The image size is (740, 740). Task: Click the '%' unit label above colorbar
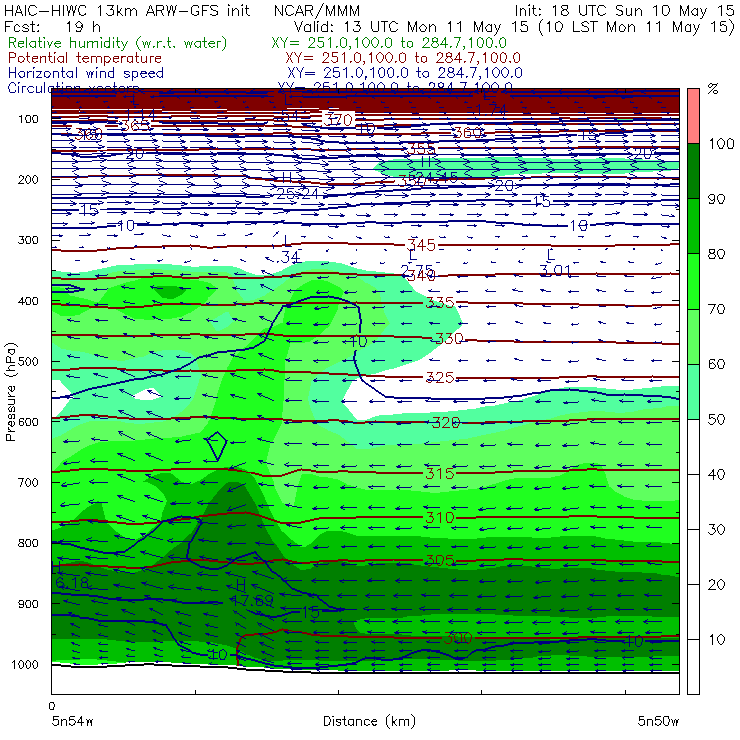713,89
